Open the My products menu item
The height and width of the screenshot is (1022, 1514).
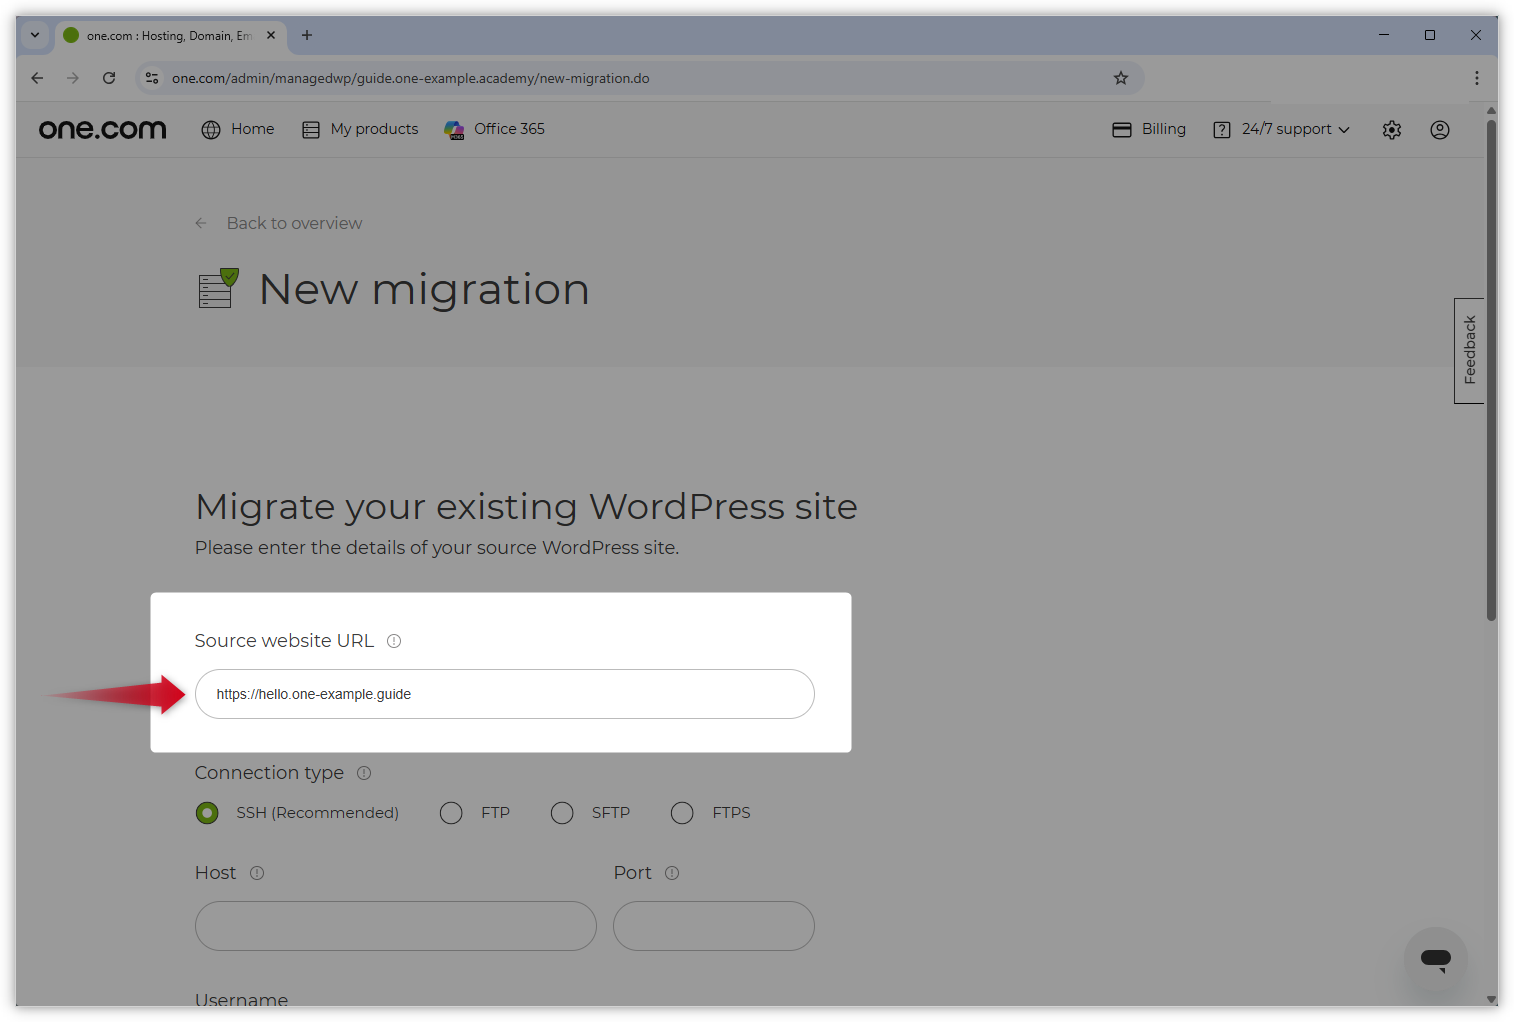360,129
